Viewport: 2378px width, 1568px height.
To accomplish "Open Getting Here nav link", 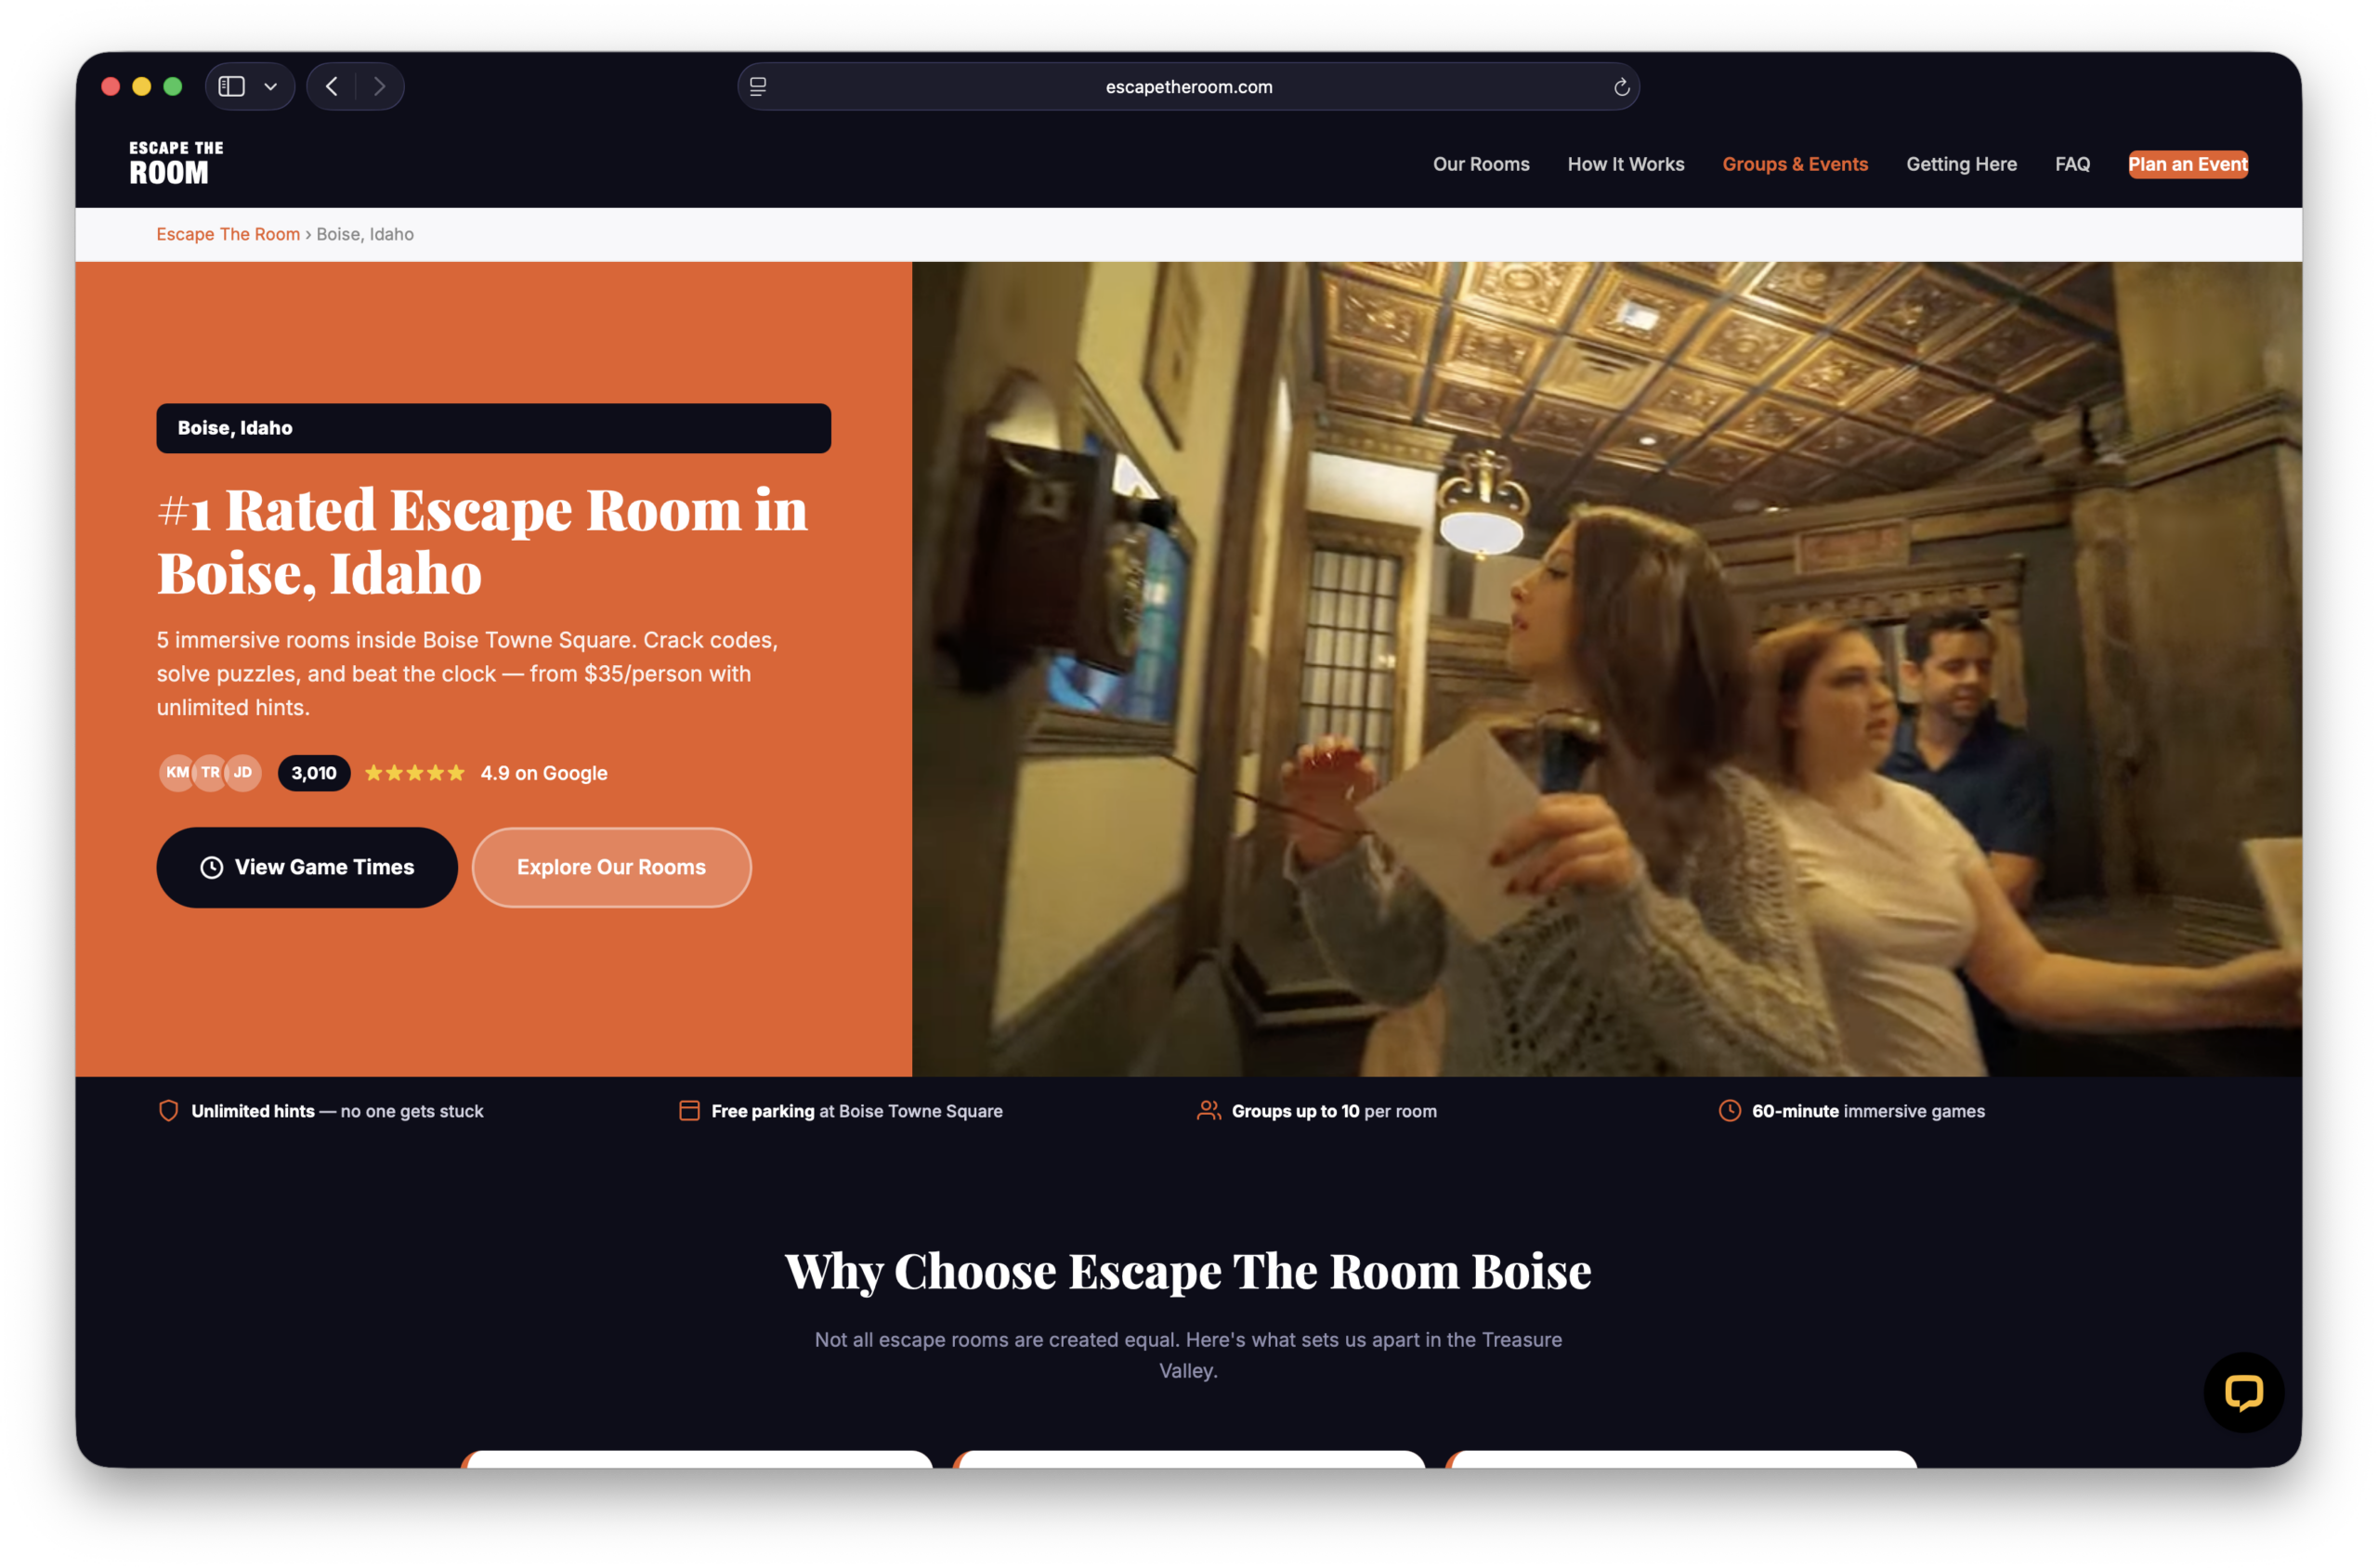I will click(1960, 164).
